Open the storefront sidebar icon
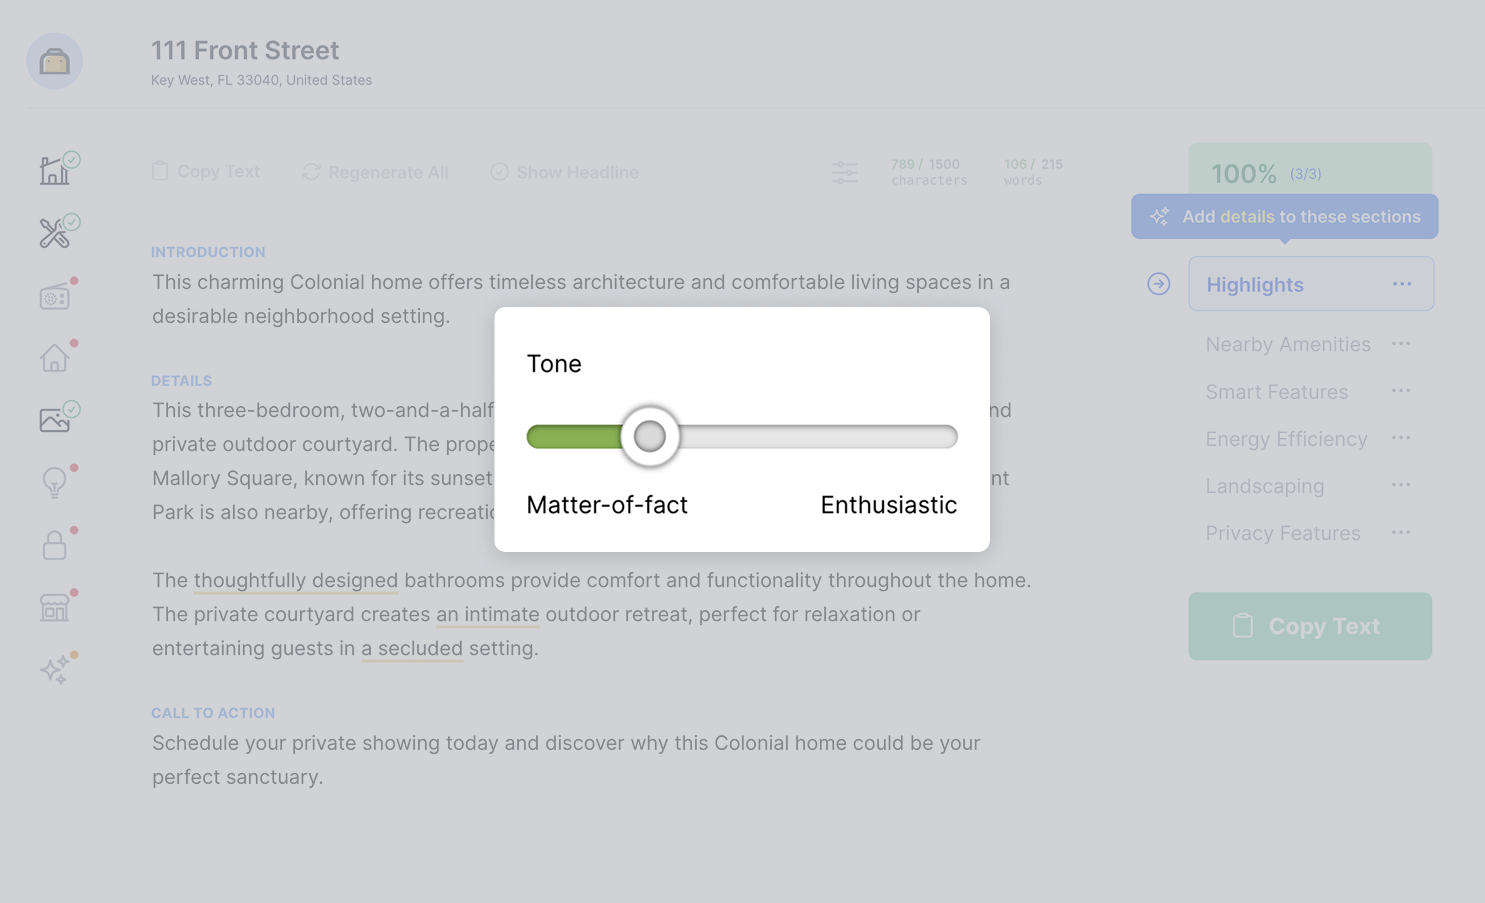 [x=55, y=607]
